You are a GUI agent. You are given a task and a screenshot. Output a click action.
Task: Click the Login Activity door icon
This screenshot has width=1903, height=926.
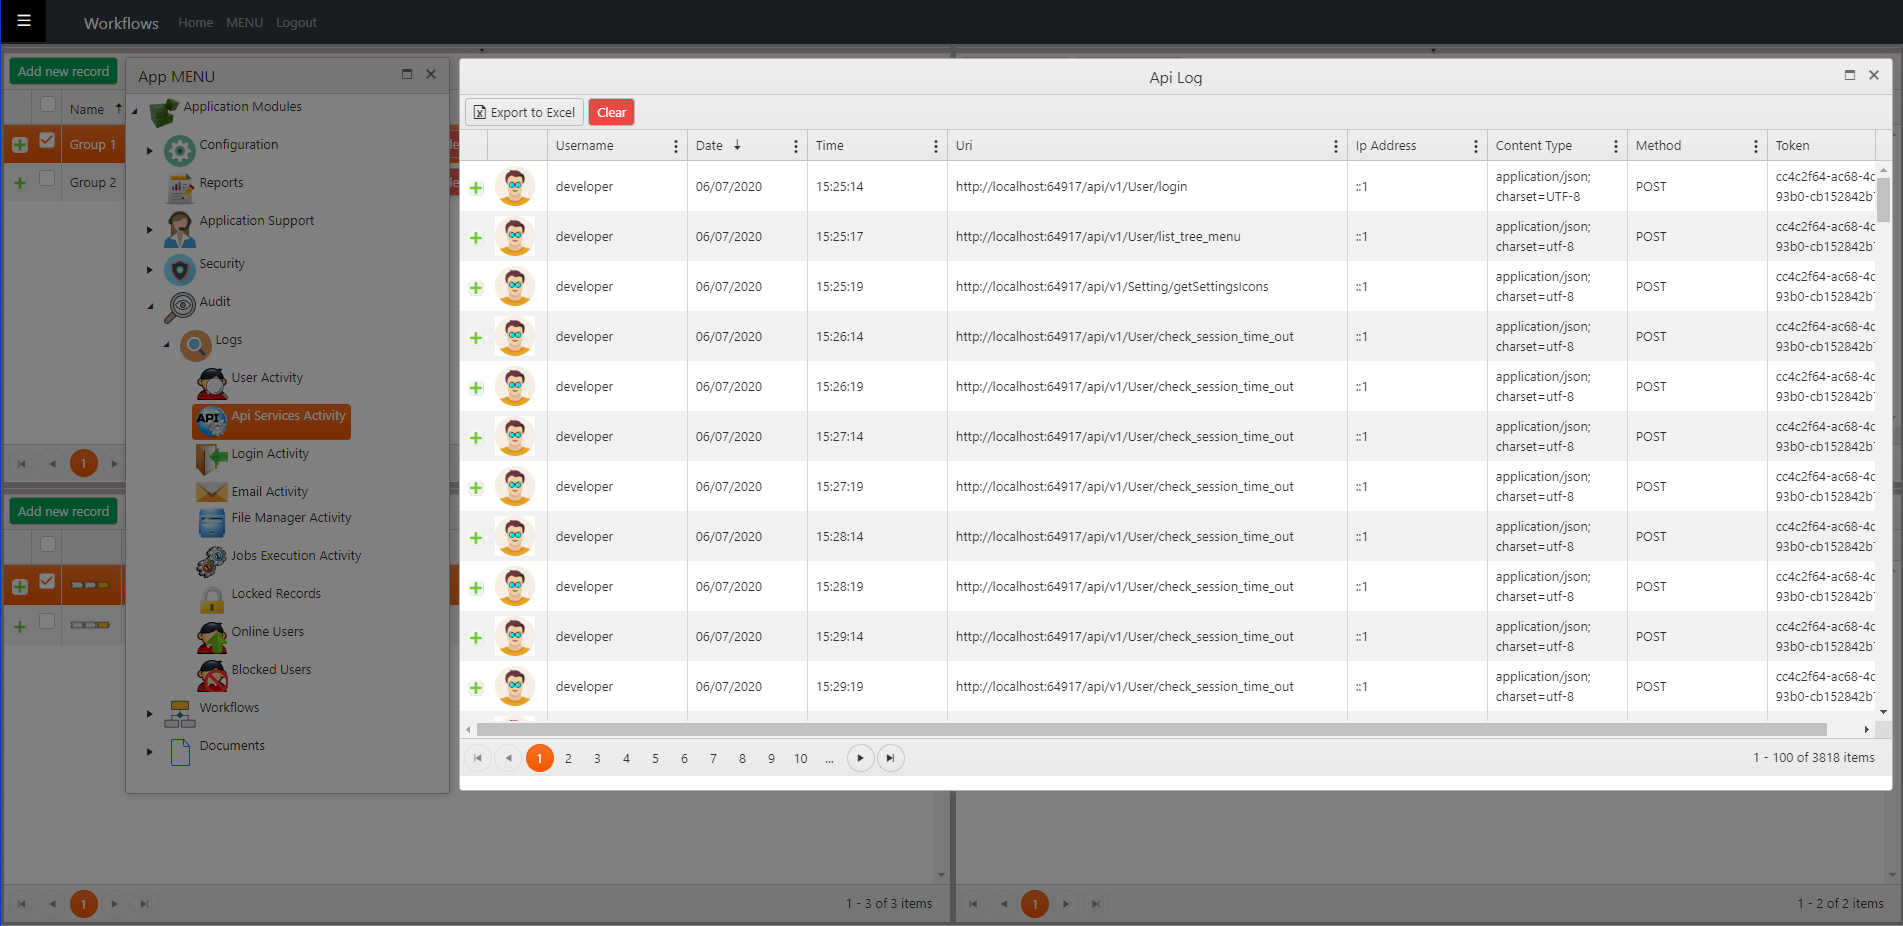click(212, 460)
